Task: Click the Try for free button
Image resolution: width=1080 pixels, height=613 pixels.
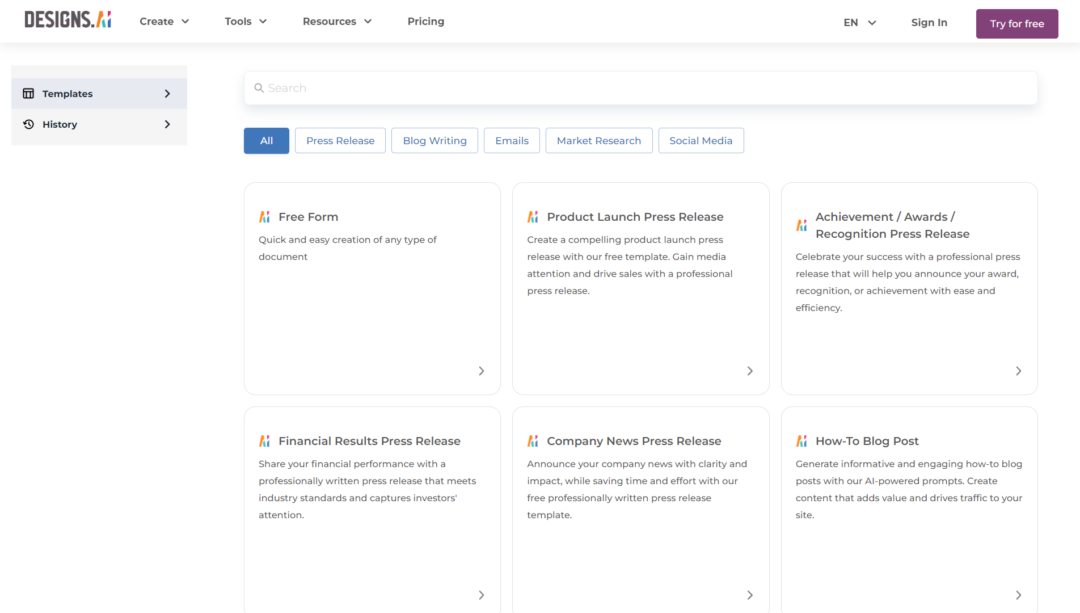Action: [x=1016, y=22]
